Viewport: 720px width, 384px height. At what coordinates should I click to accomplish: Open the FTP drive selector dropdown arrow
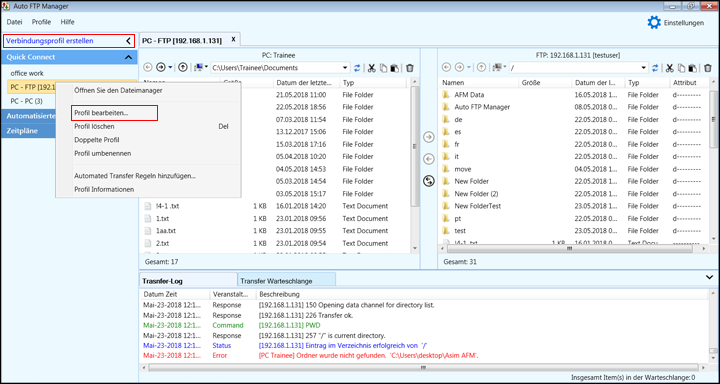tap(505, 68)
